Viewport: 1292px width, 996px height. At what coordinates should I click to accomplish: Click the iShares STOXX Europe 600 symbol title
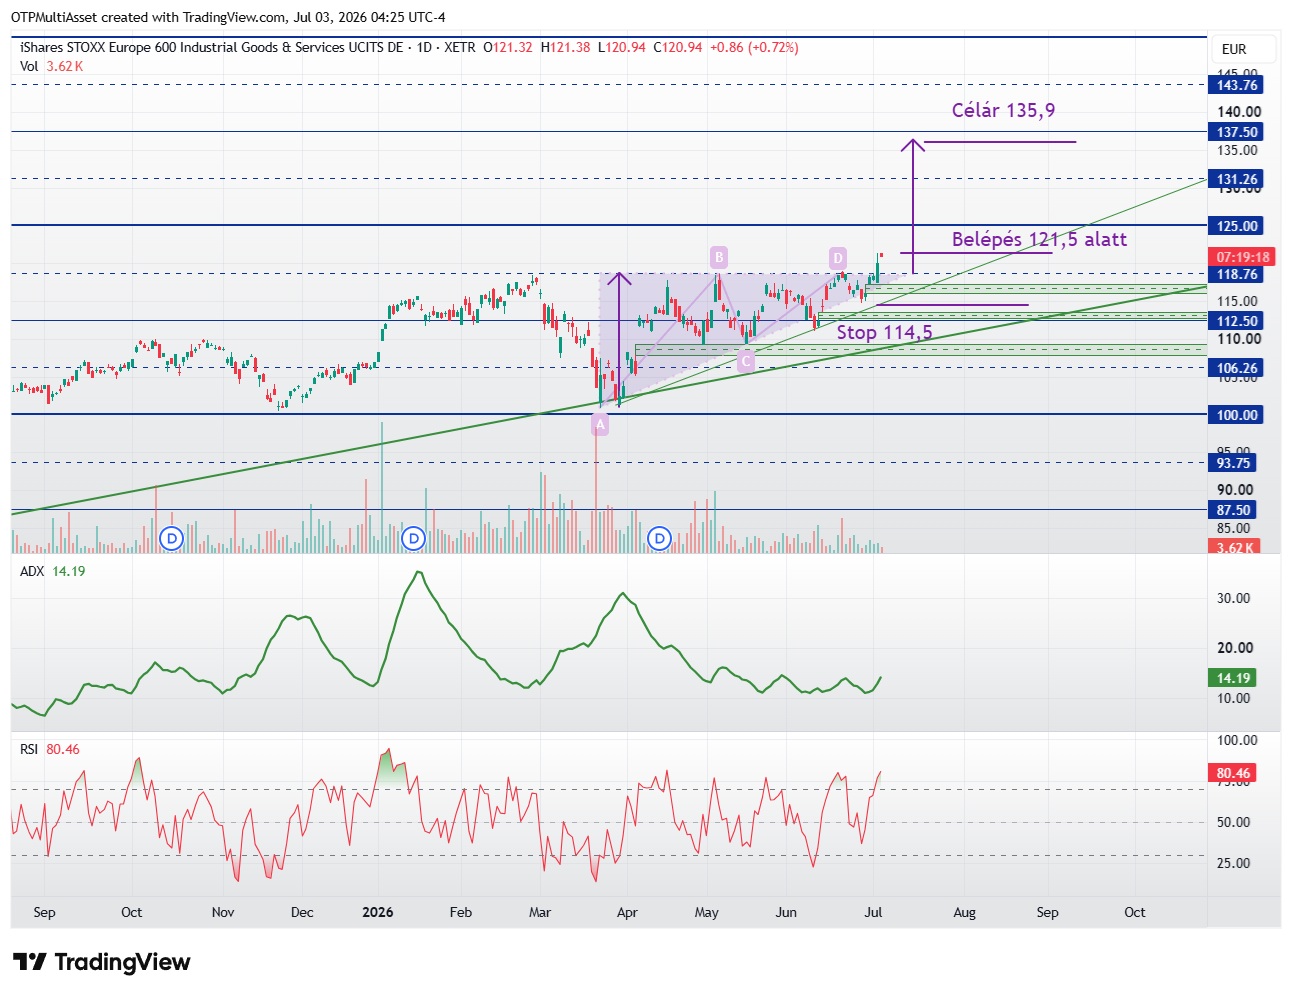coord(211,47)
